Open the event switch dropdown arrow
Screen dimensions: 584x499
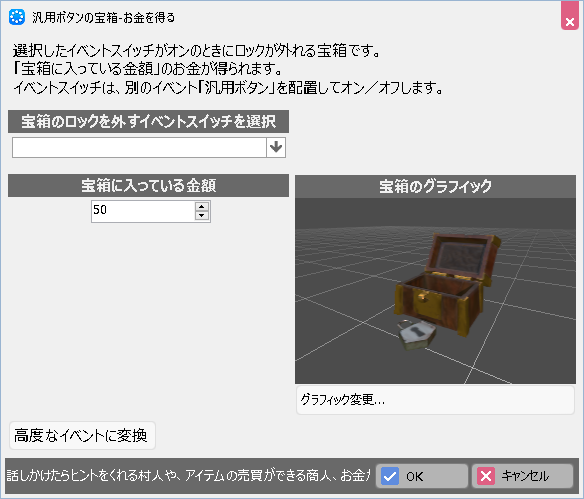coord(276,147)
